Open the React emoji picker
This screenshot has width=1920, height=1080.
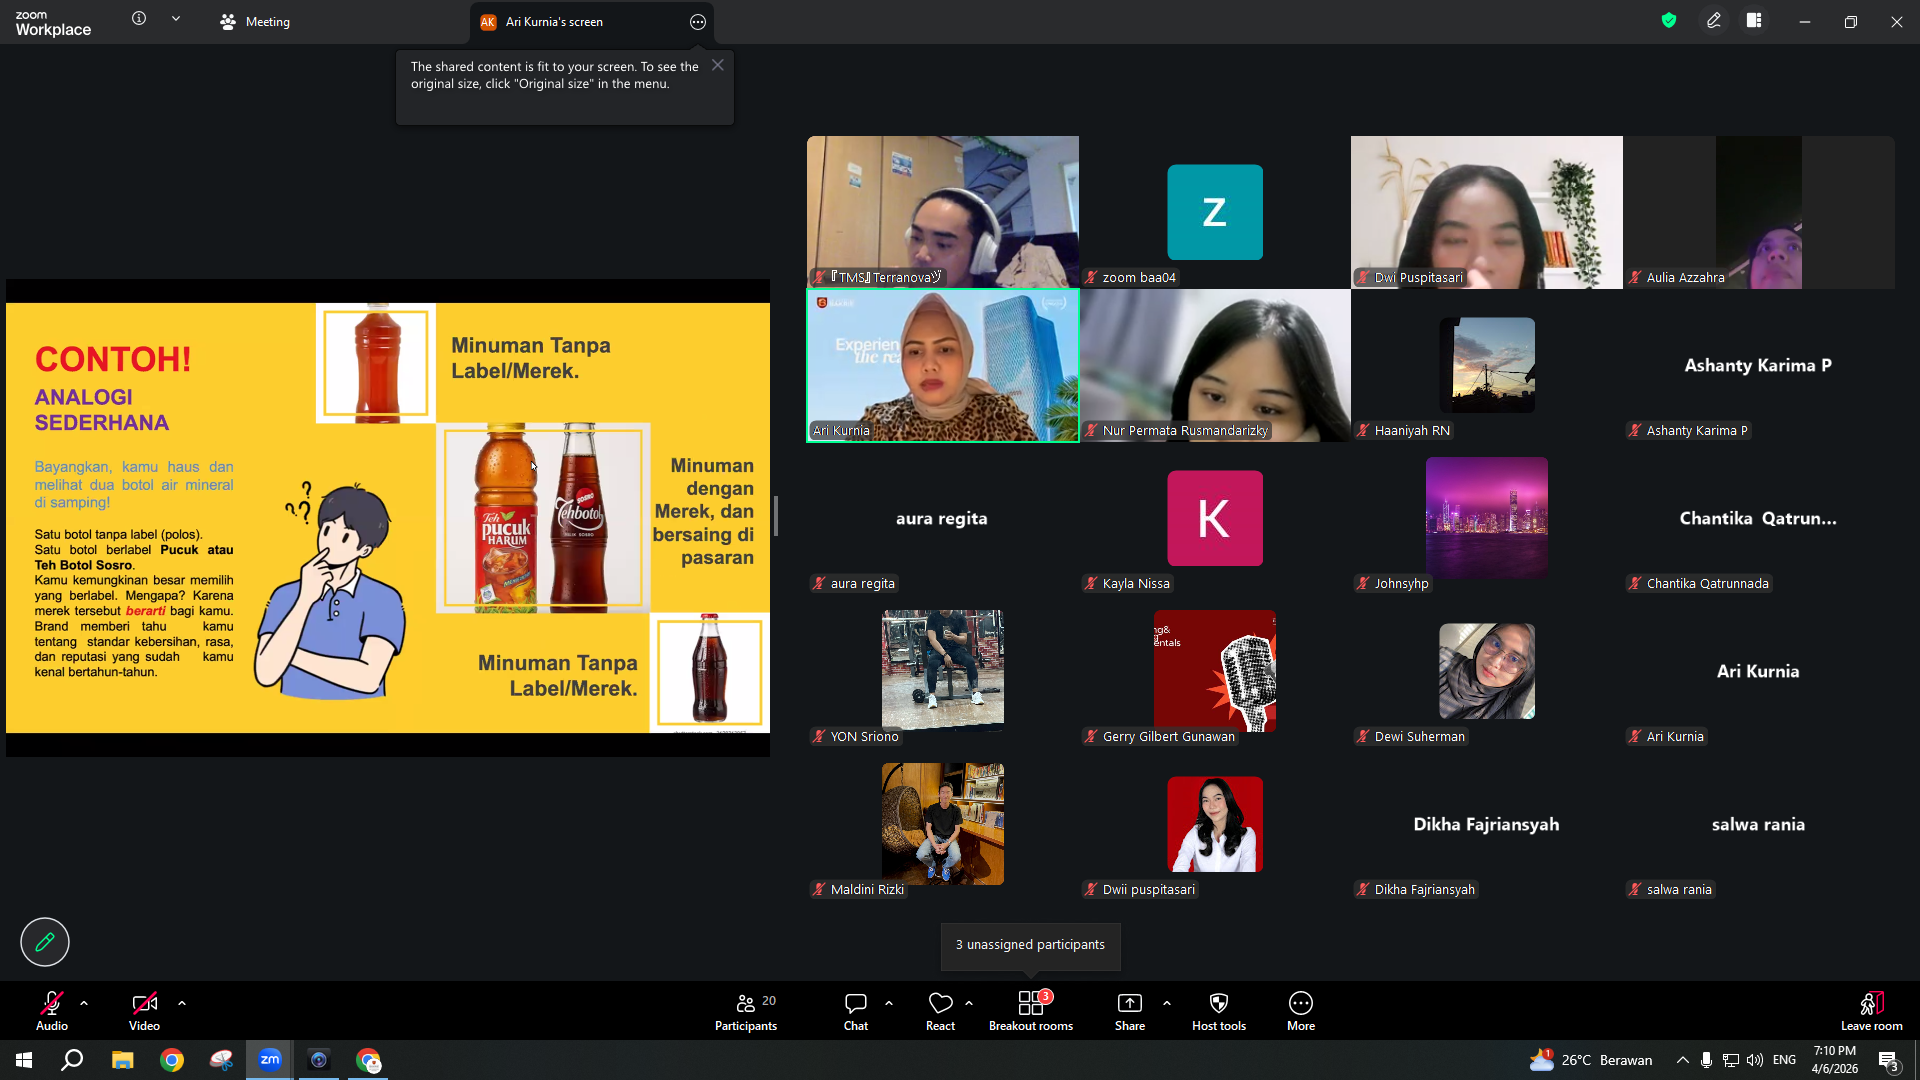pyautogui.click(x=940, y=1011)
